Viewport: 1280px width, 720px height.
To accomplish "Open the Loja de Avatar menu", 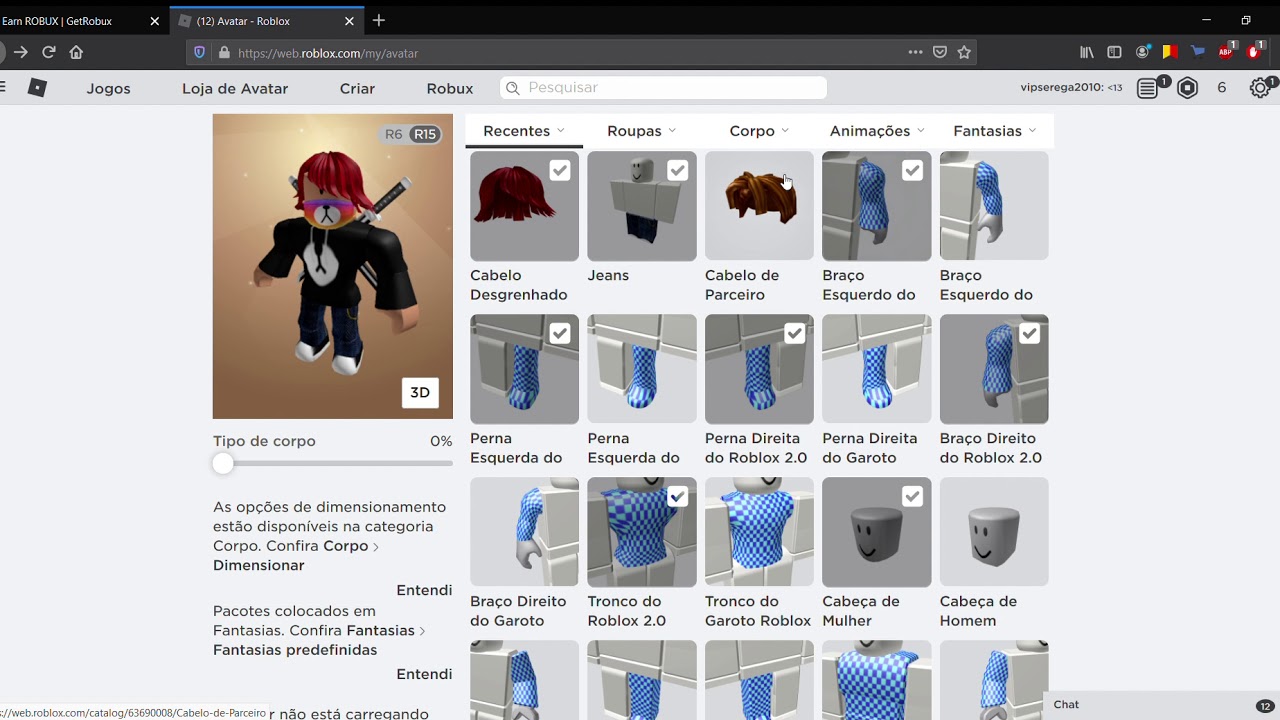I will pyautogui.click(x=235, y=88).
